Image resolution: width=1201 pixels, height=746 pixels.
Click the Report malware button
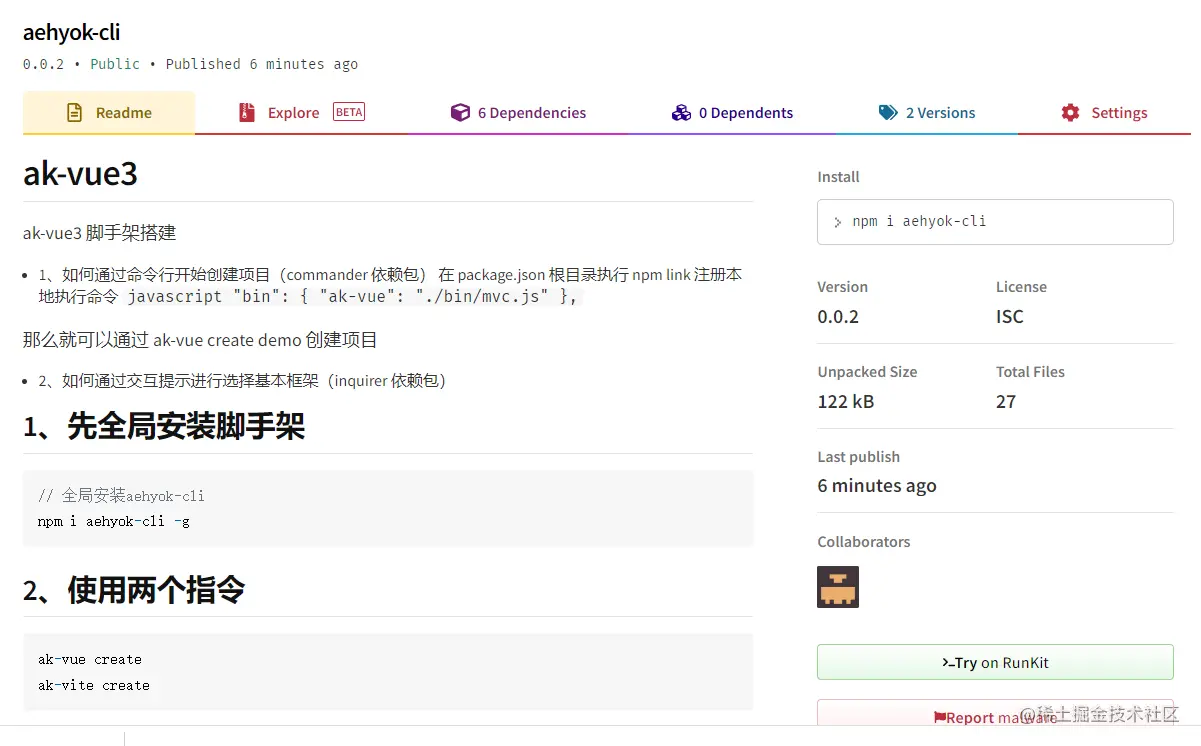[x=995, y=715]
